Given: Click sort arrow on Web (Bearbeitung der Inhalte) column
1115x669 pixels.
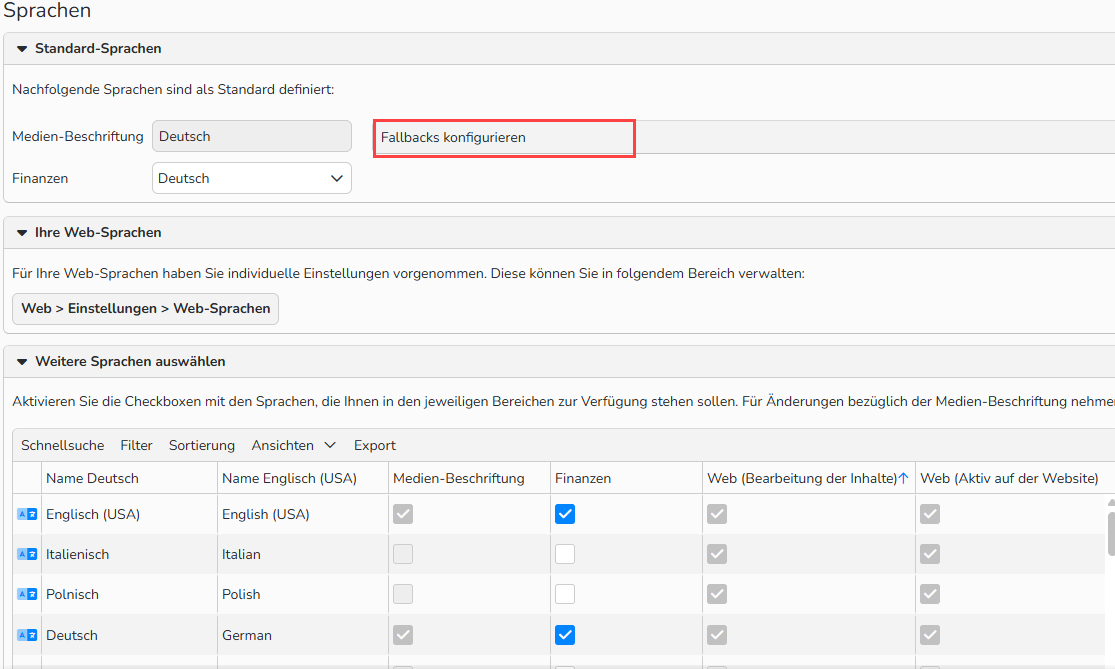Looking at the screenshot, I should click(x=904, y=478).
